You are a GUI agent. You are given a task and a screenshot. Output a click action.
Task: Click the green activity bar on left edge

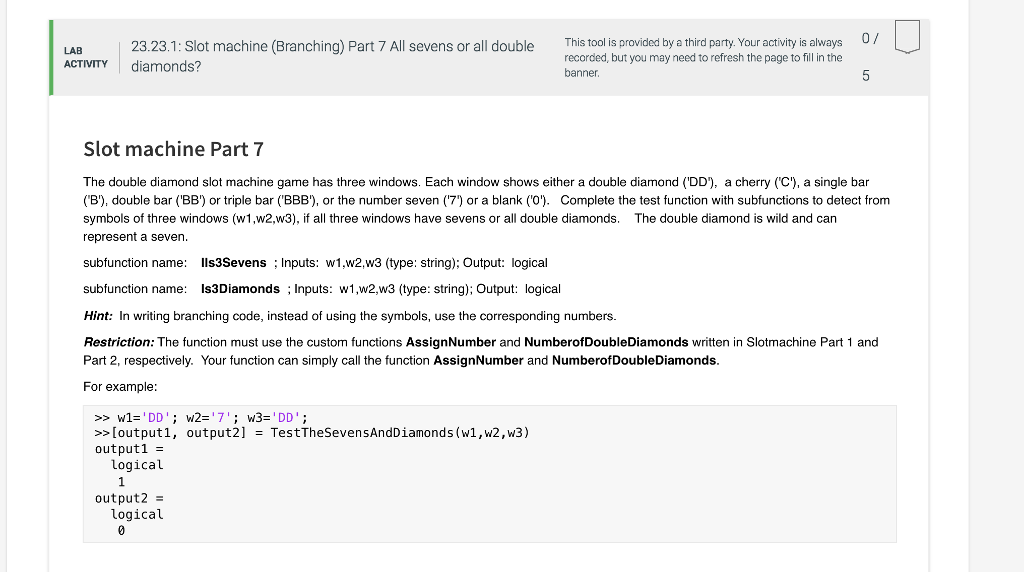(x=52, y=57)
